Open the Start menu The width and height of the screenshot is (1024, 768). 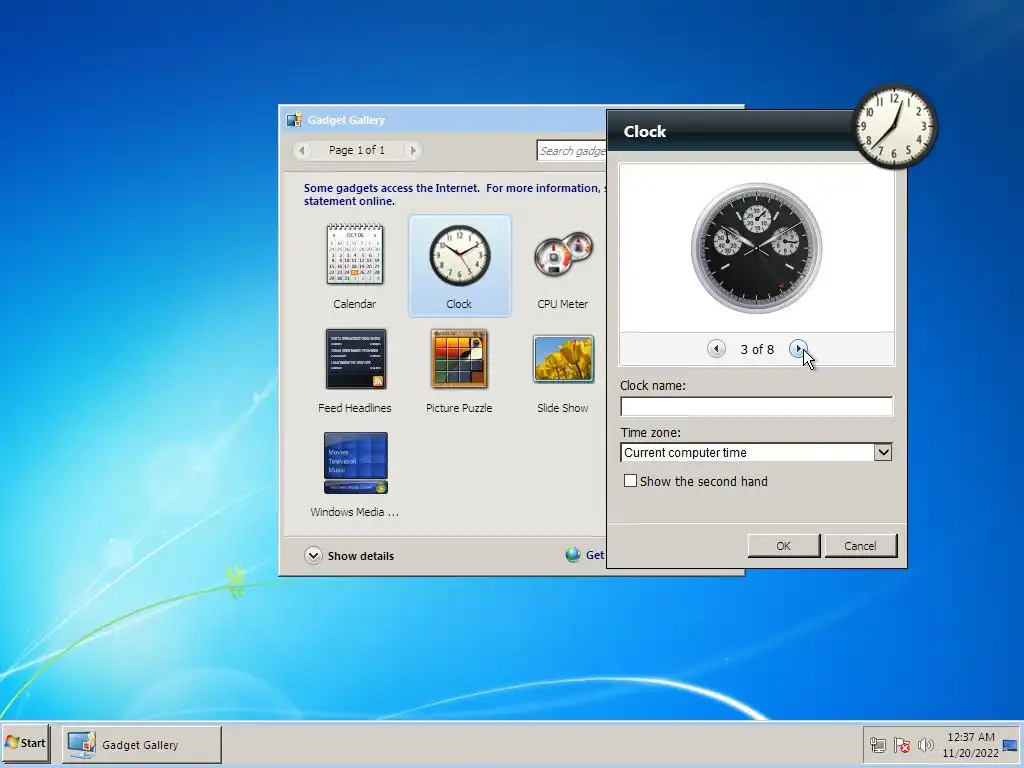pyautogui.click(x=25, y=743)
